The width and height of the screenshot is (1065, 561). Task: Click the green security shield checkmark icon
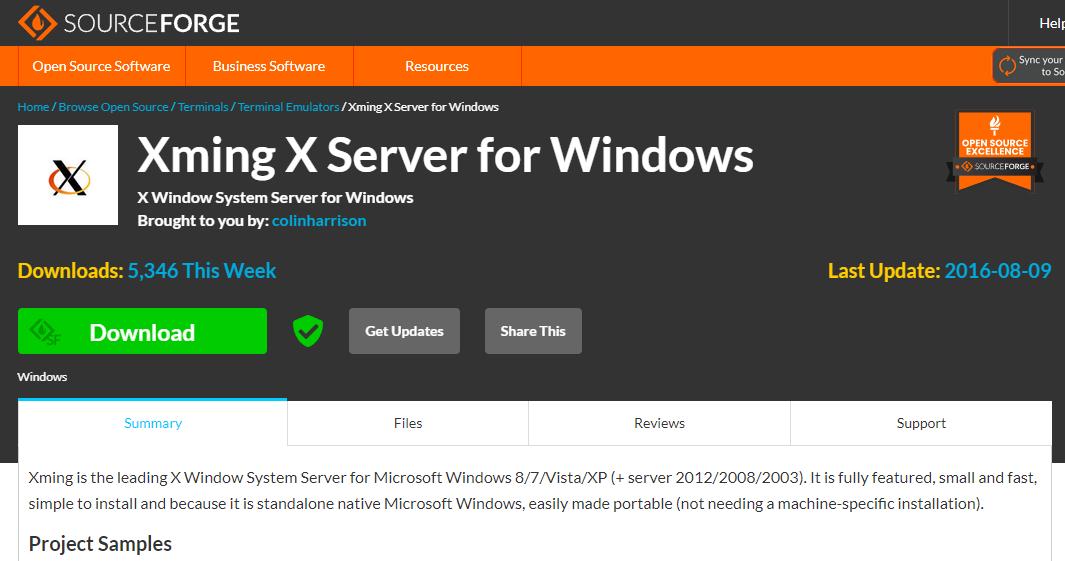tap(308, 331)
